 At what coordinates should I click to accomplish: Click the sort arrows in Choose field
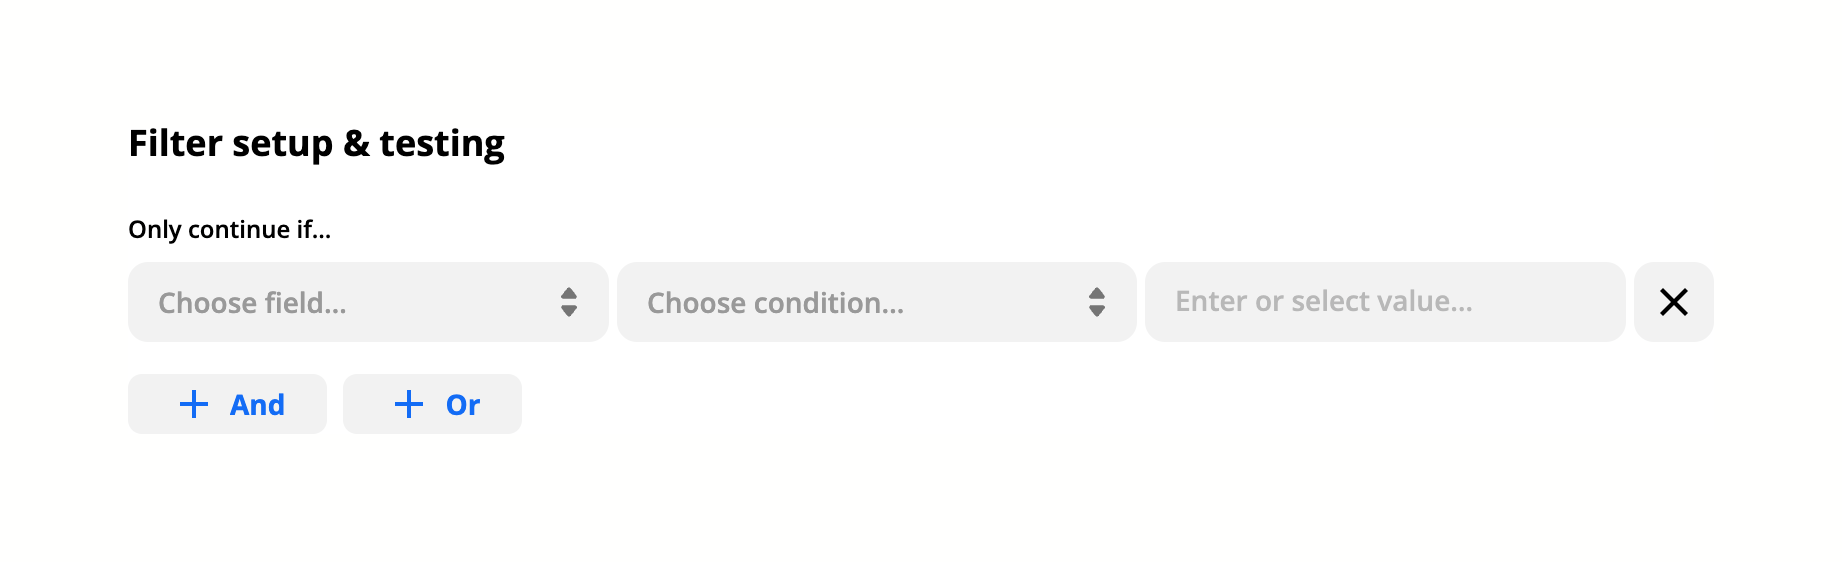[x=569, y=302]
